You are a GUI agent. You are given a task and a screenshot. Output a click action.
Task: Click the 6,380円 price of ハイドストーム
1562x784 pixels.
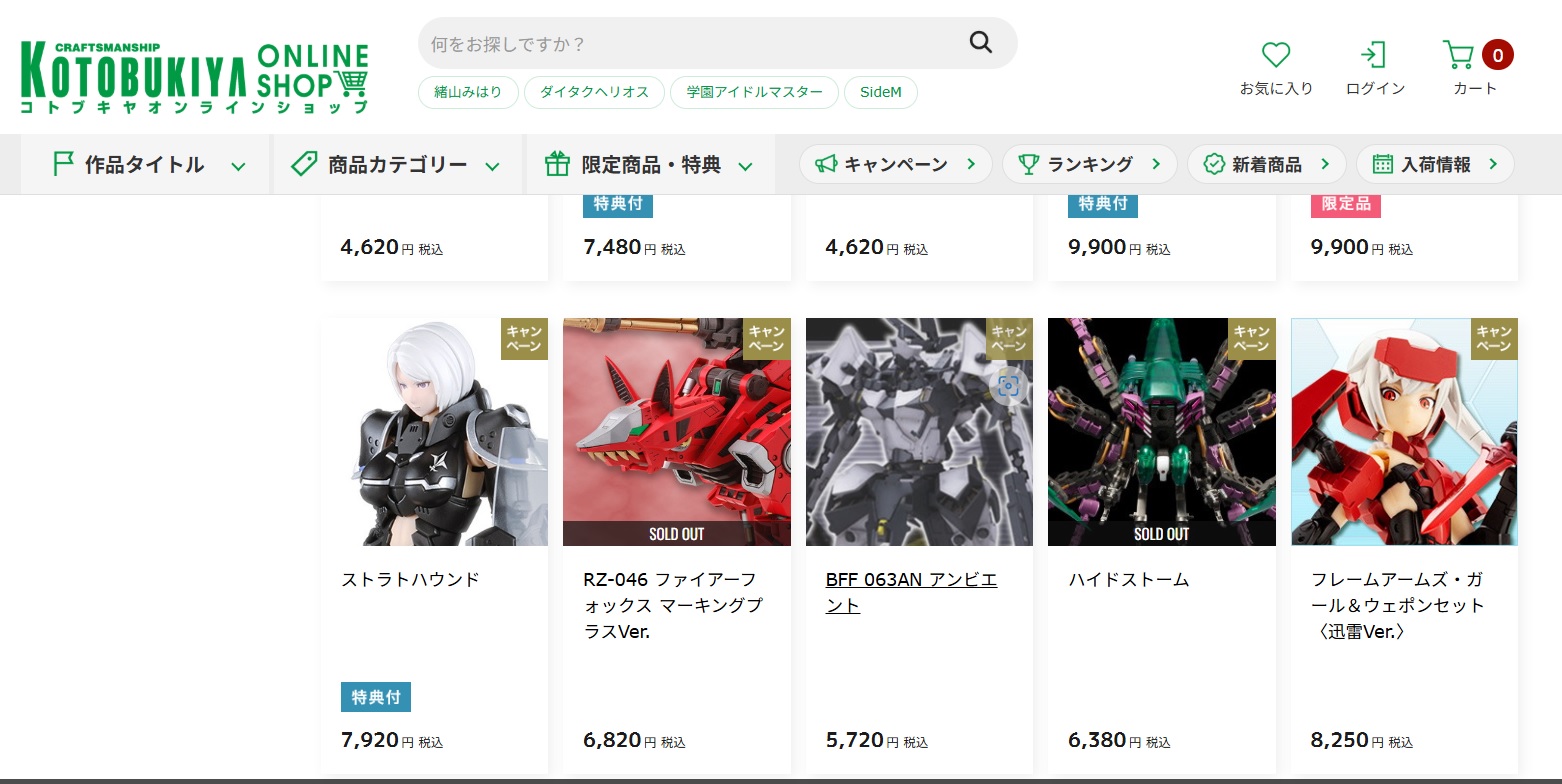click(1119, 741)
